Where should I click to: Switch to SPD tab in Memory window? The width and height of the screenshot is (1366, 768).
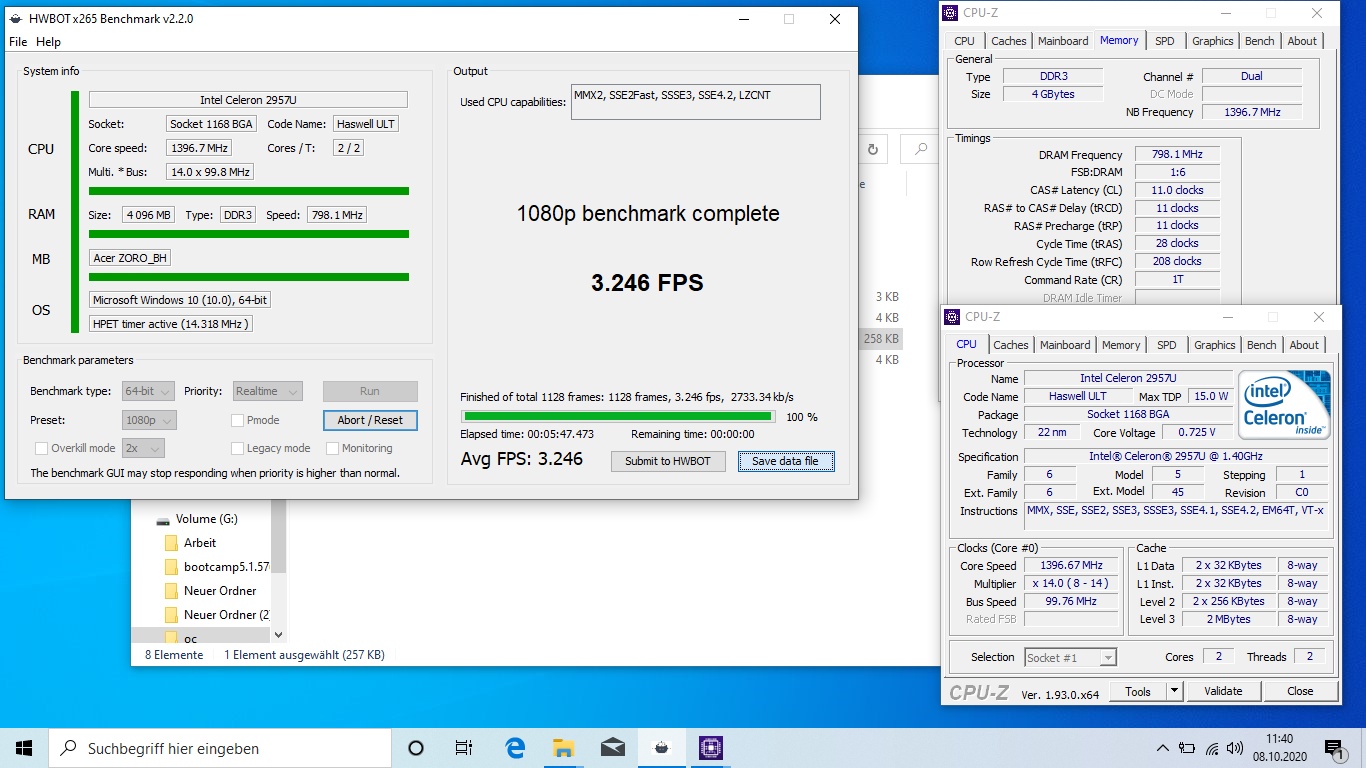click(1164, 41)
